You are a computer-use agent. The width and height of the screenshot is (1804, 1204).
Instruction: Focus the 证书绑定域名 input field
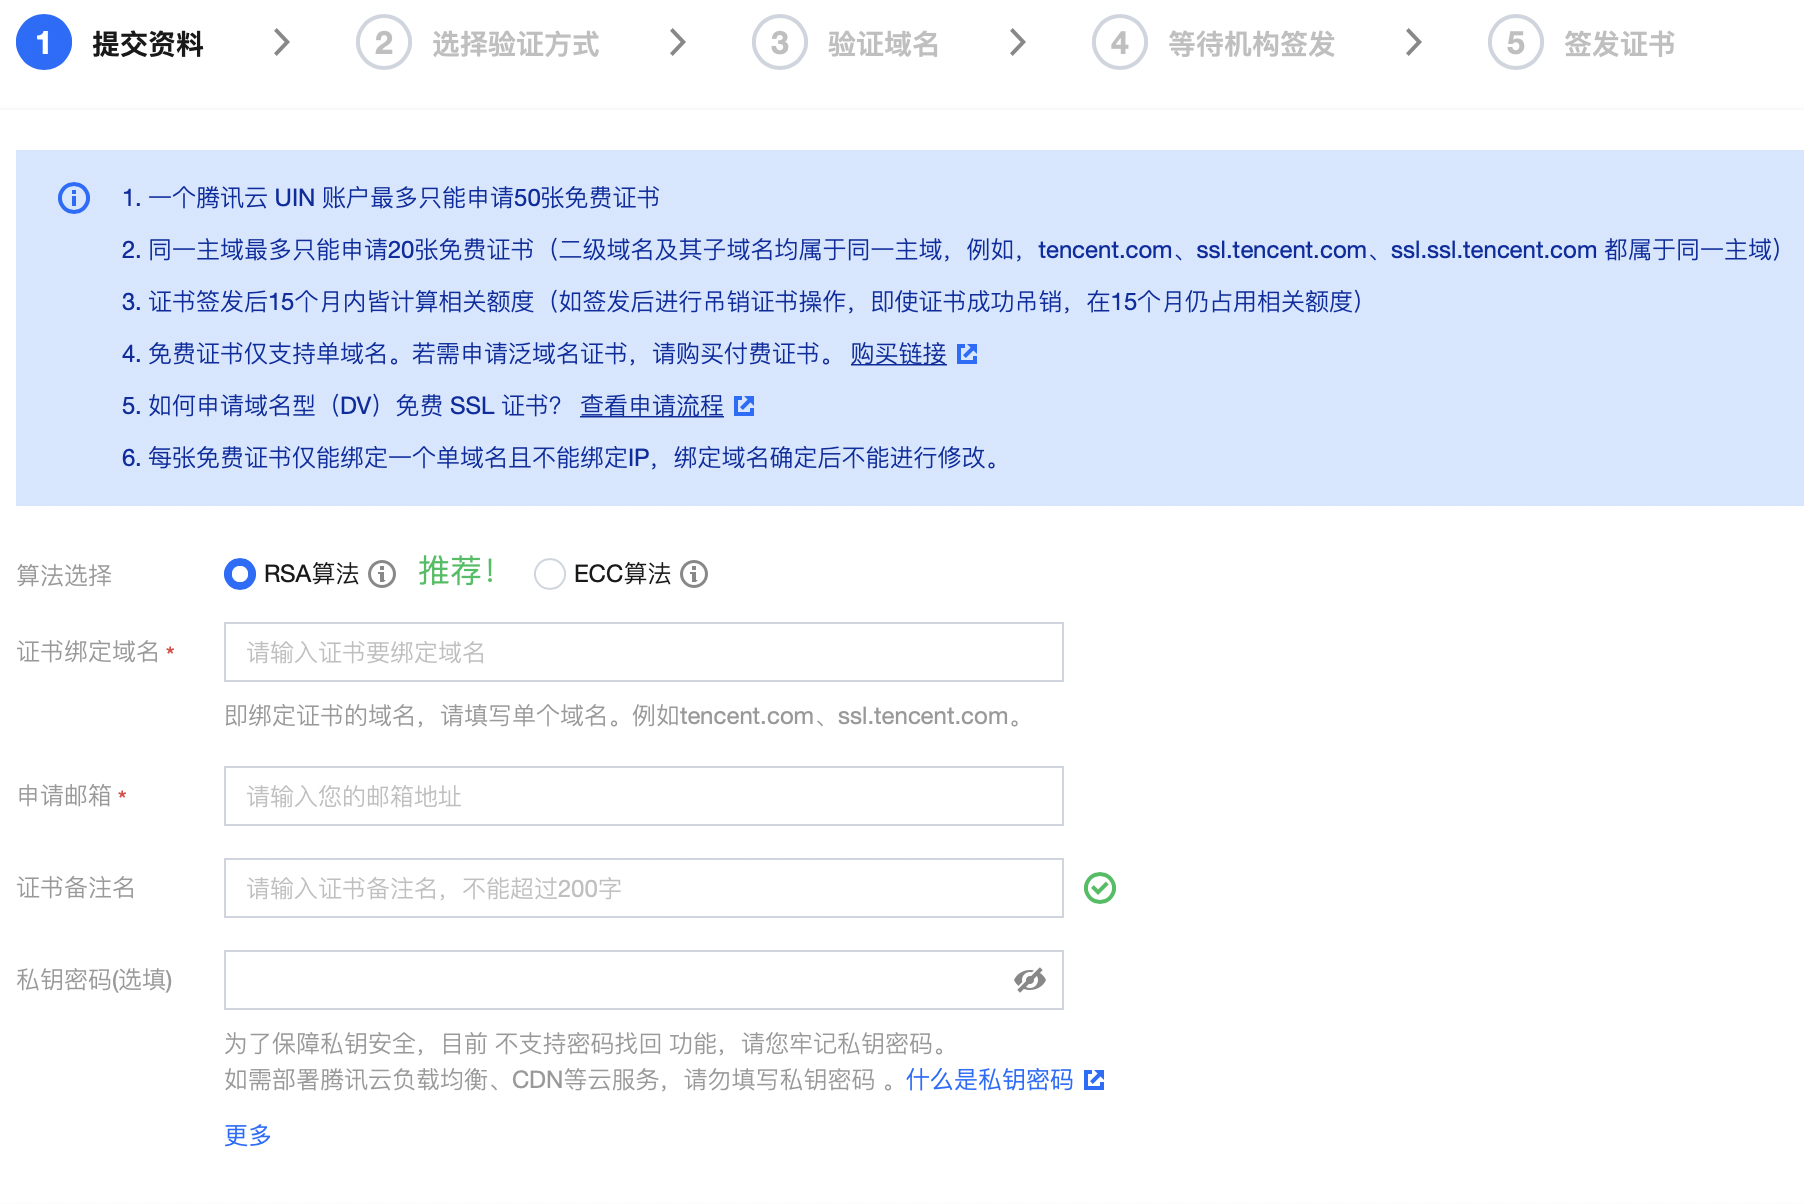[x=644, y=652]
